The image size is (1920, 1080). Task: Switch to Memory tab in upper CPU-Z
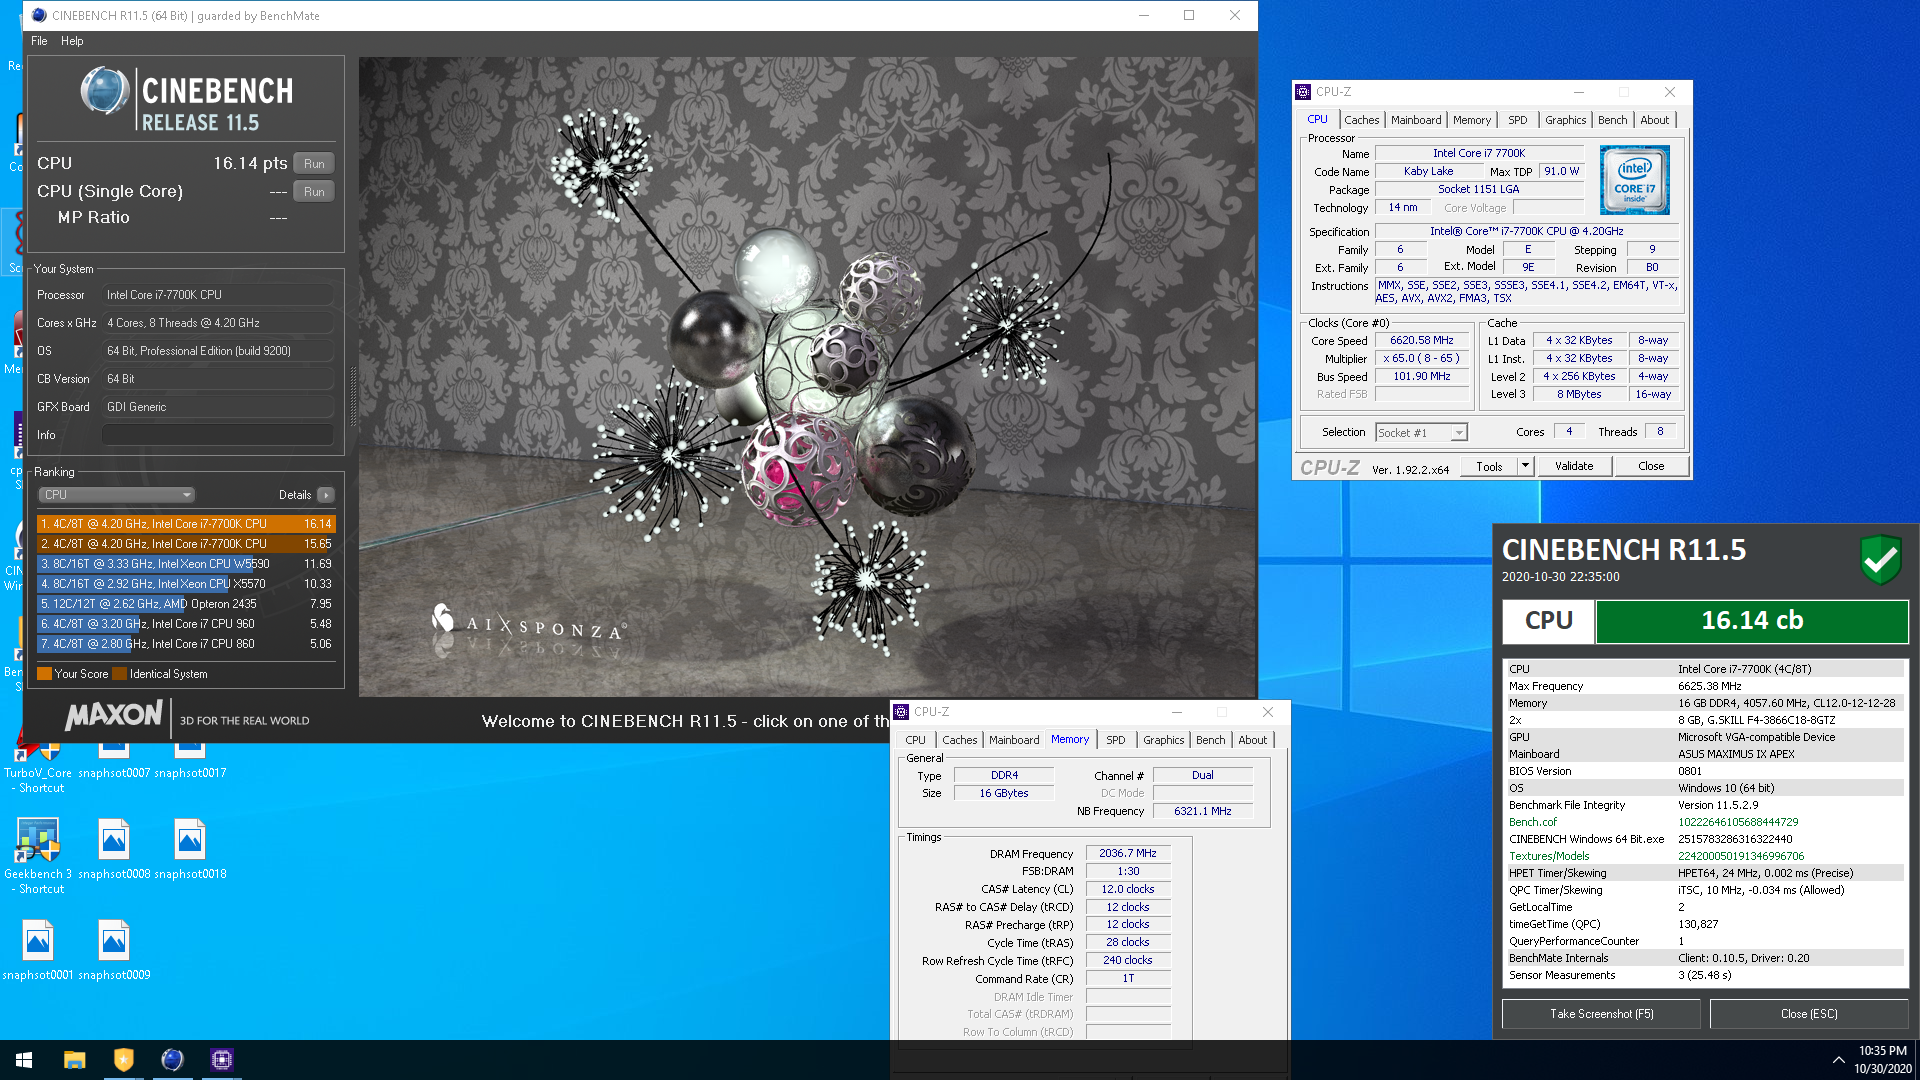1471,120
